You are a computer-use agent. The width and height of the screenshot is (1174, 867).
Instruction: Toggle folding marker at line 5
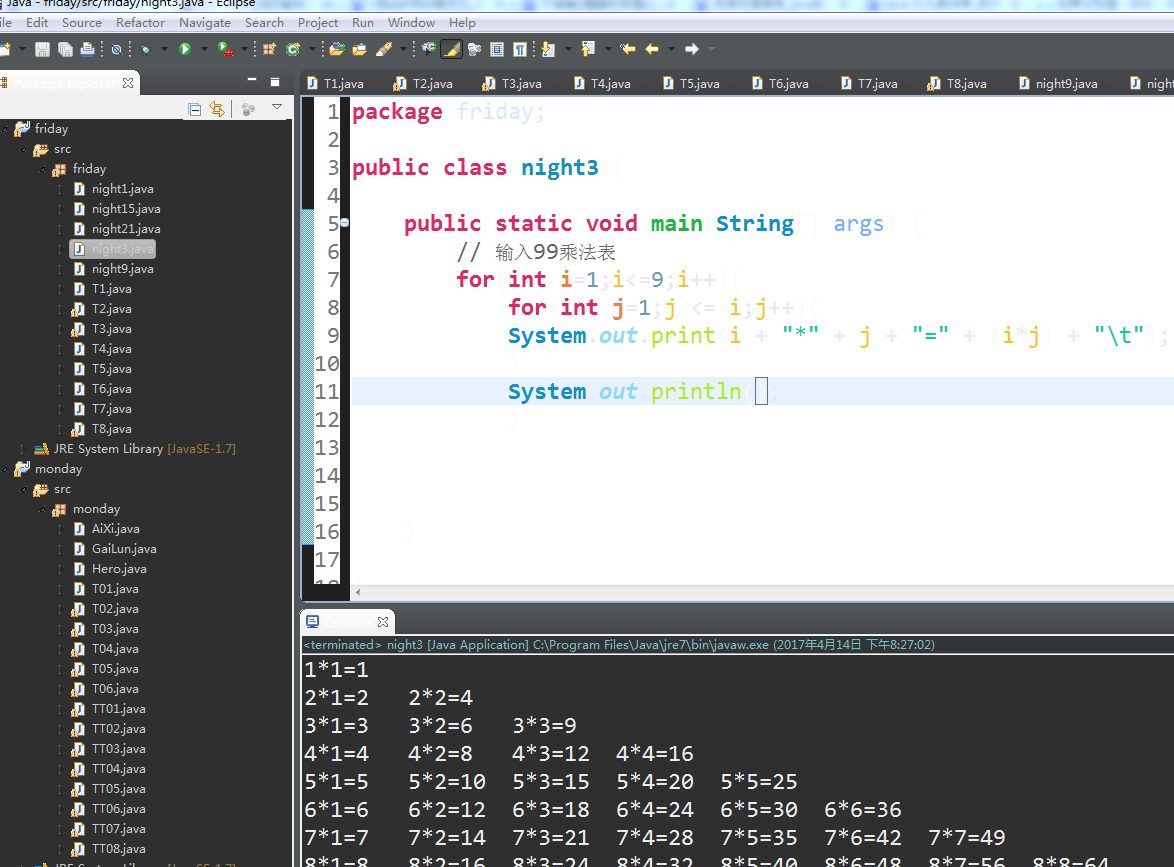click(344, 222)
